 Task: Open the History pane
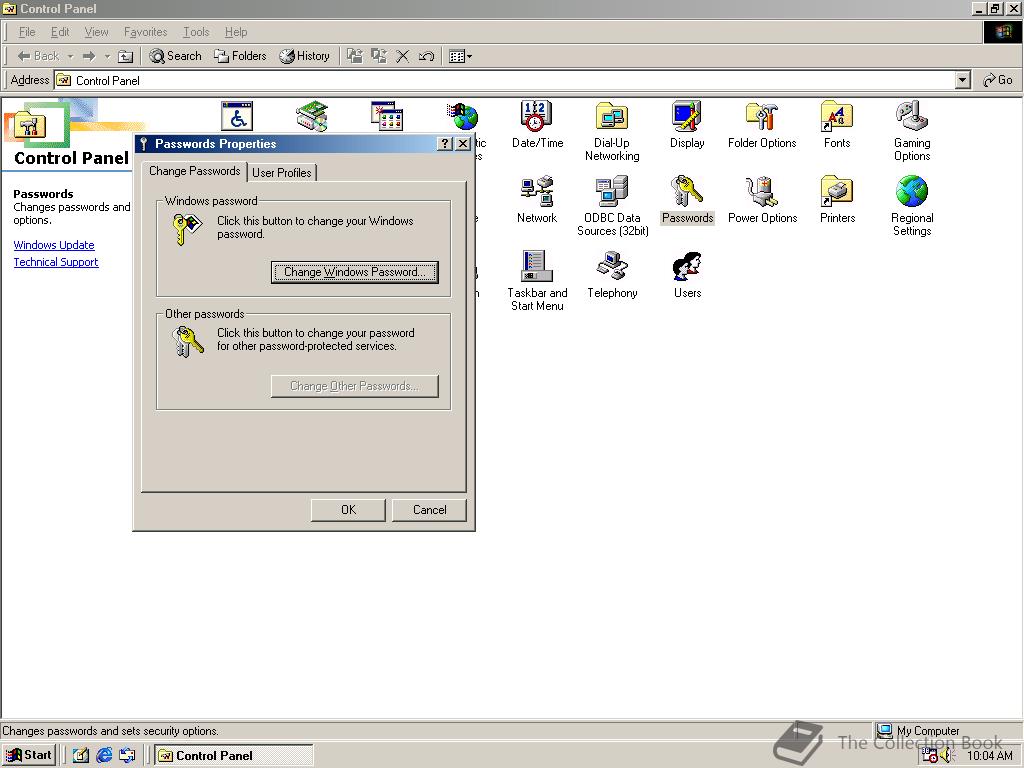(304, 56)
